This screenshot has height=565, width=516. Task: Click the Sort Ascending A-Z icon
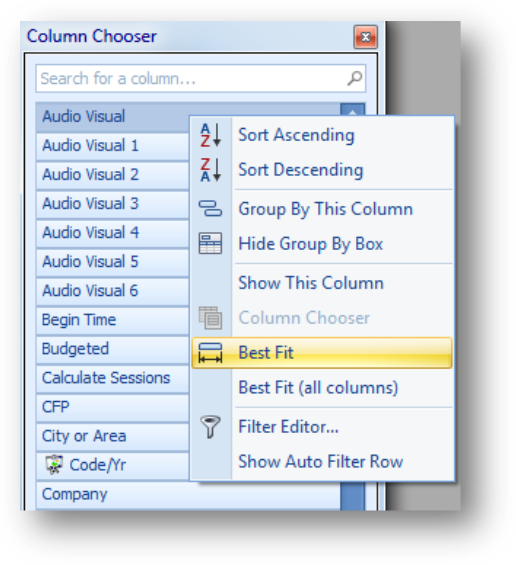(x=210, y=135)
